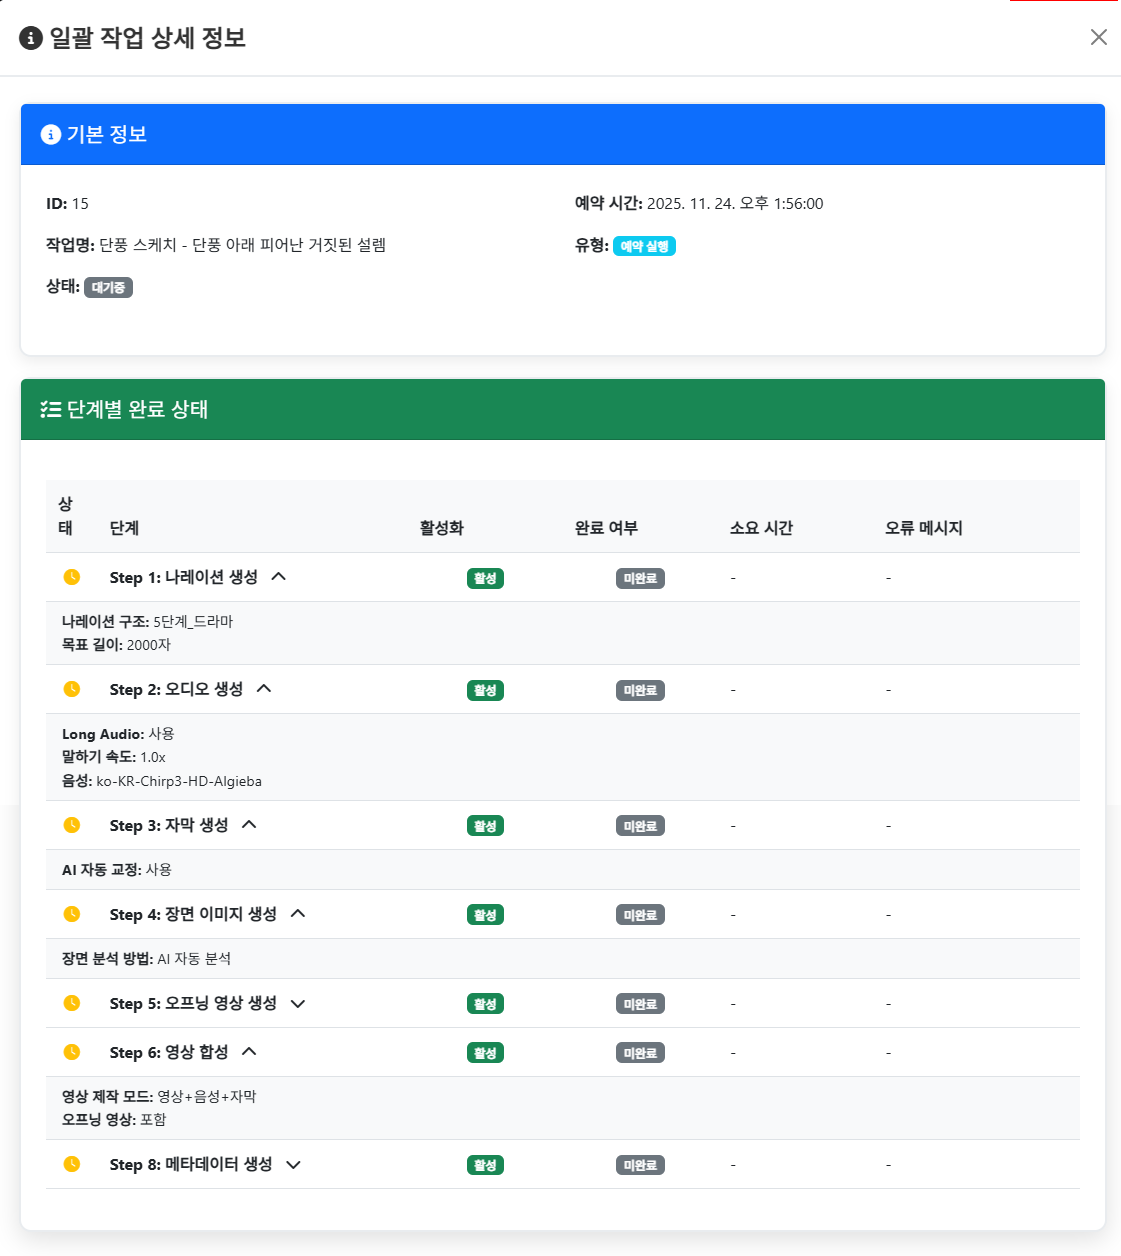Collapse Step 4 장면 이미지 생성 details
The image size is (1121, 1256).
coord(298,914)
